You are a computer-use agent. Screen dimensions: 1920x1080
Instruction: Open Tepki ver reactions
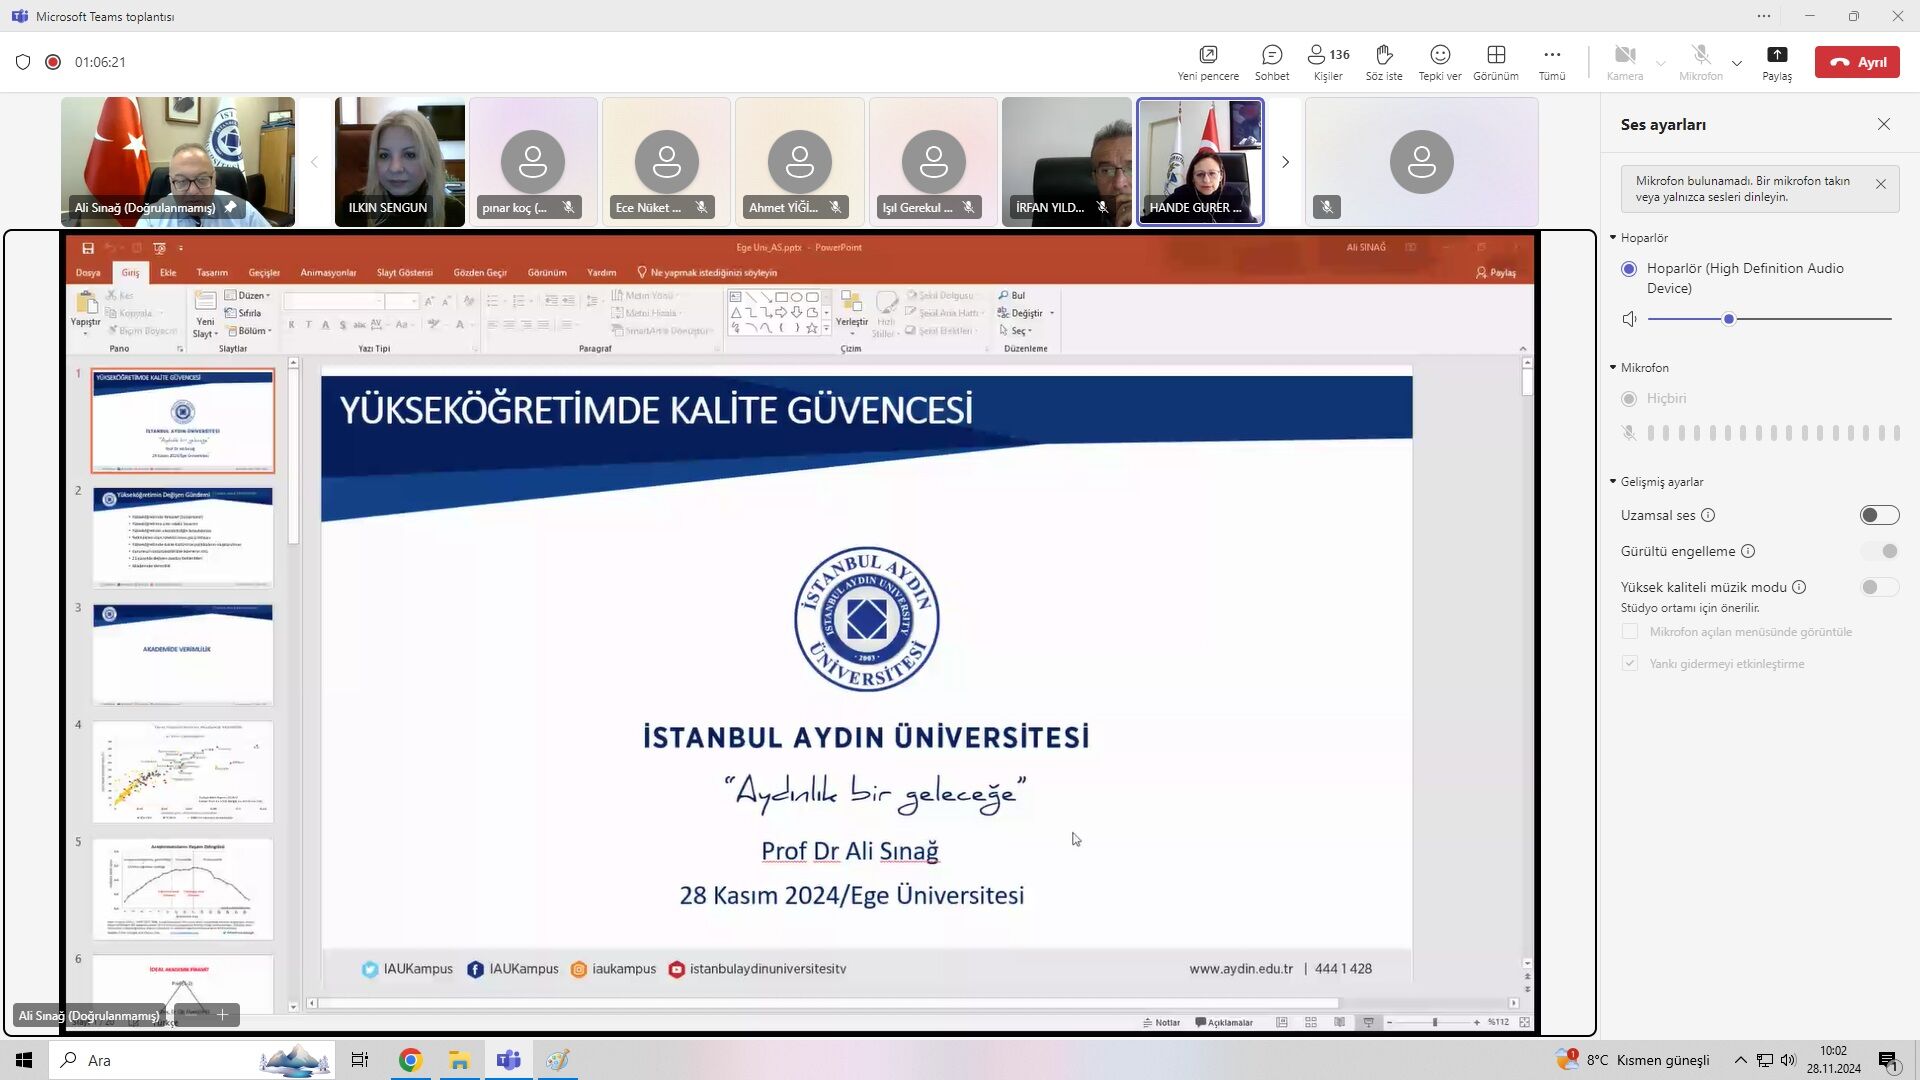[x=1440, y=62]
